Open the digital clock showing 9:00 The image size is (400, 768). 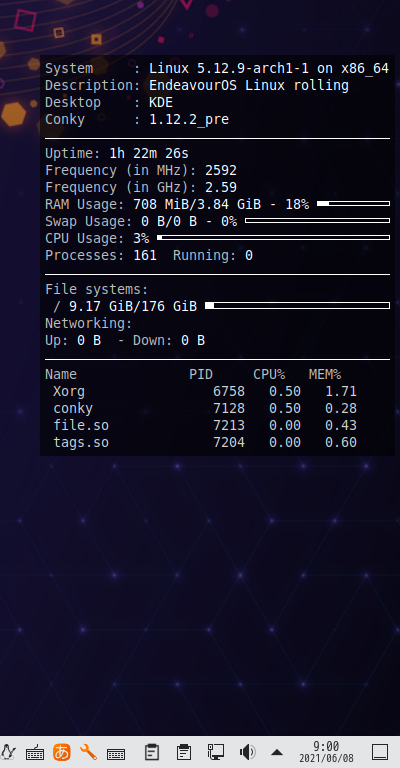click(326, 746)
